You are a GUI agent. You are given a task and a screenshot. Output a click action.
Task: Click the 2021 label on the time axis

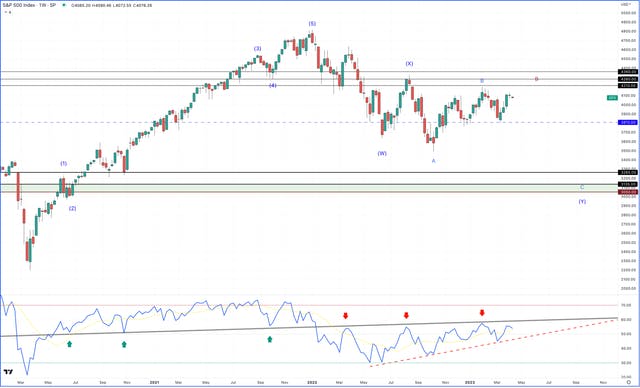point(154,382)
